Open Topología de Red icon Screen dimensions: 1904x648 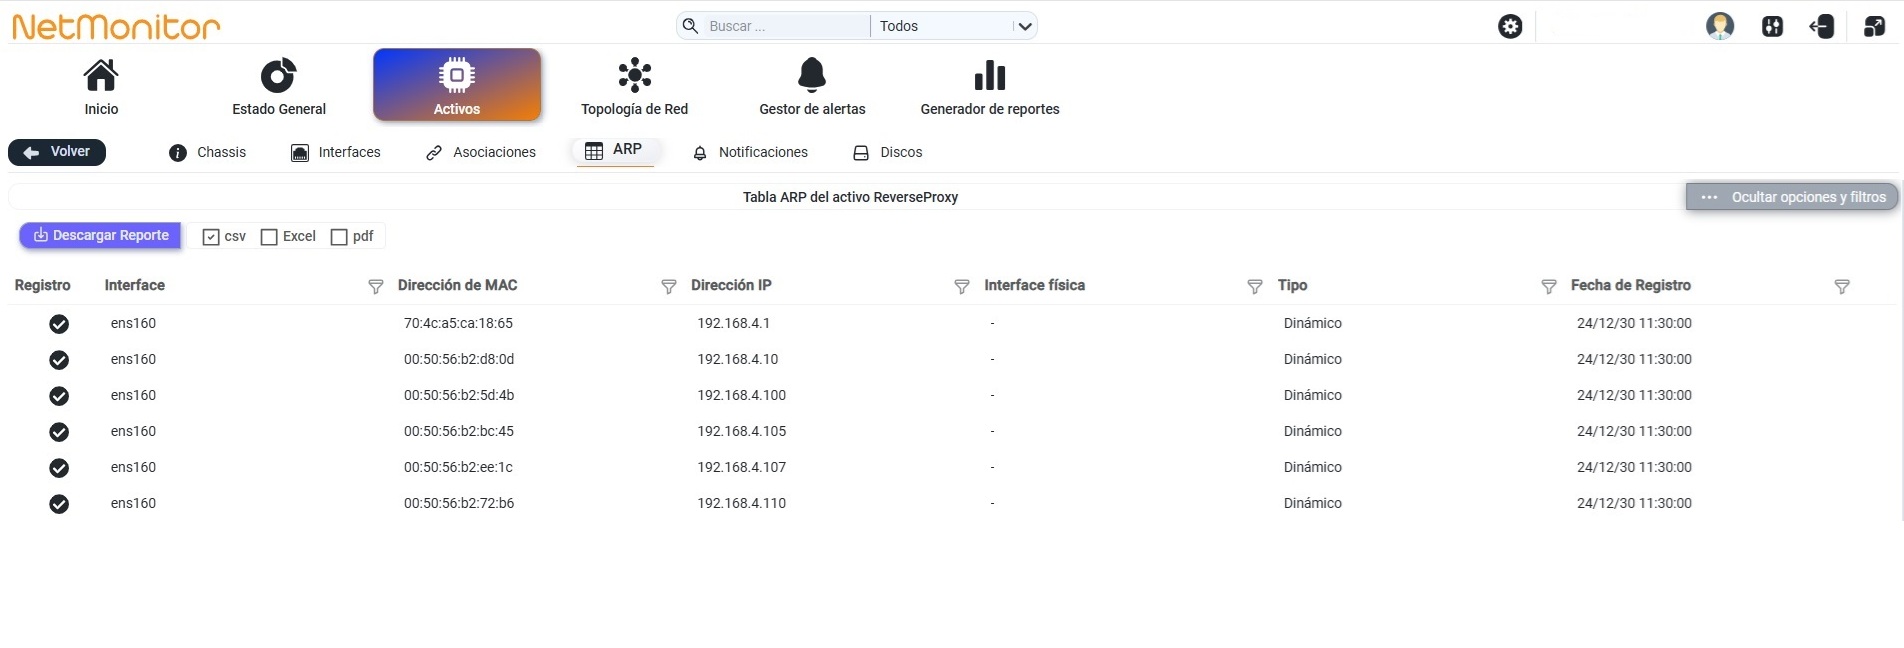(x=635, y=75)
